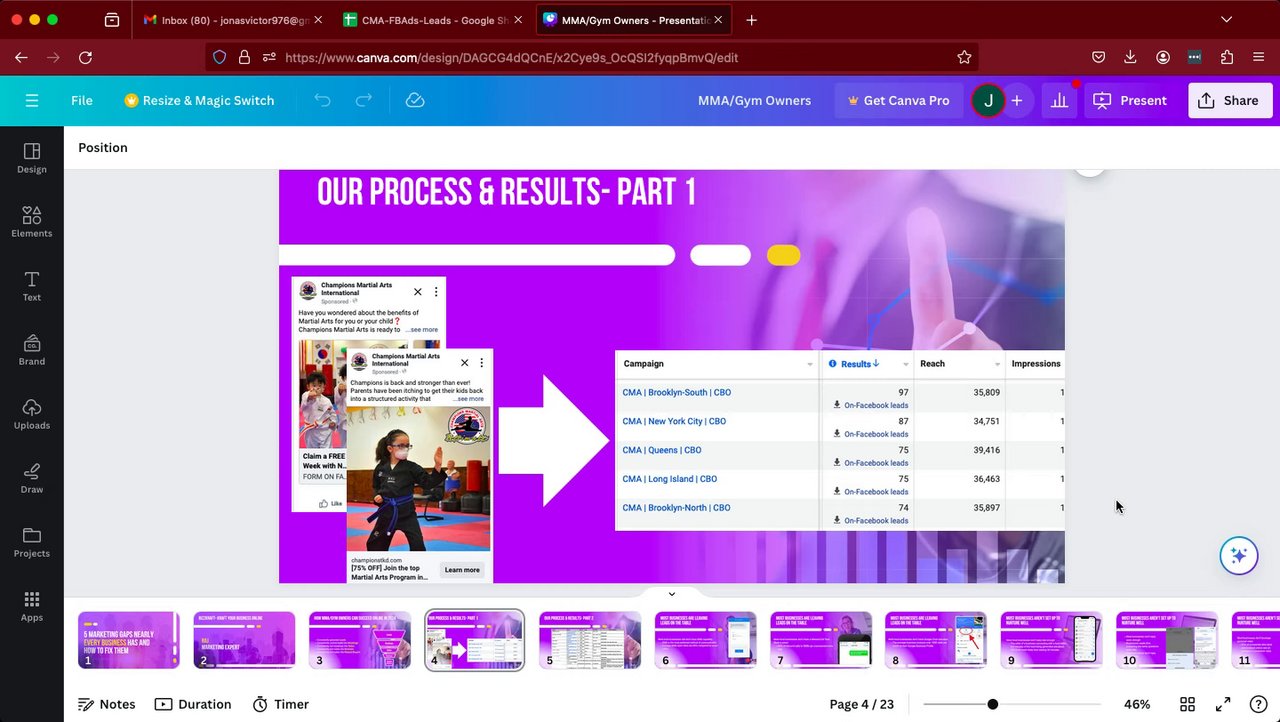Open the Apps sidebar panel

(x=32, y=606)
